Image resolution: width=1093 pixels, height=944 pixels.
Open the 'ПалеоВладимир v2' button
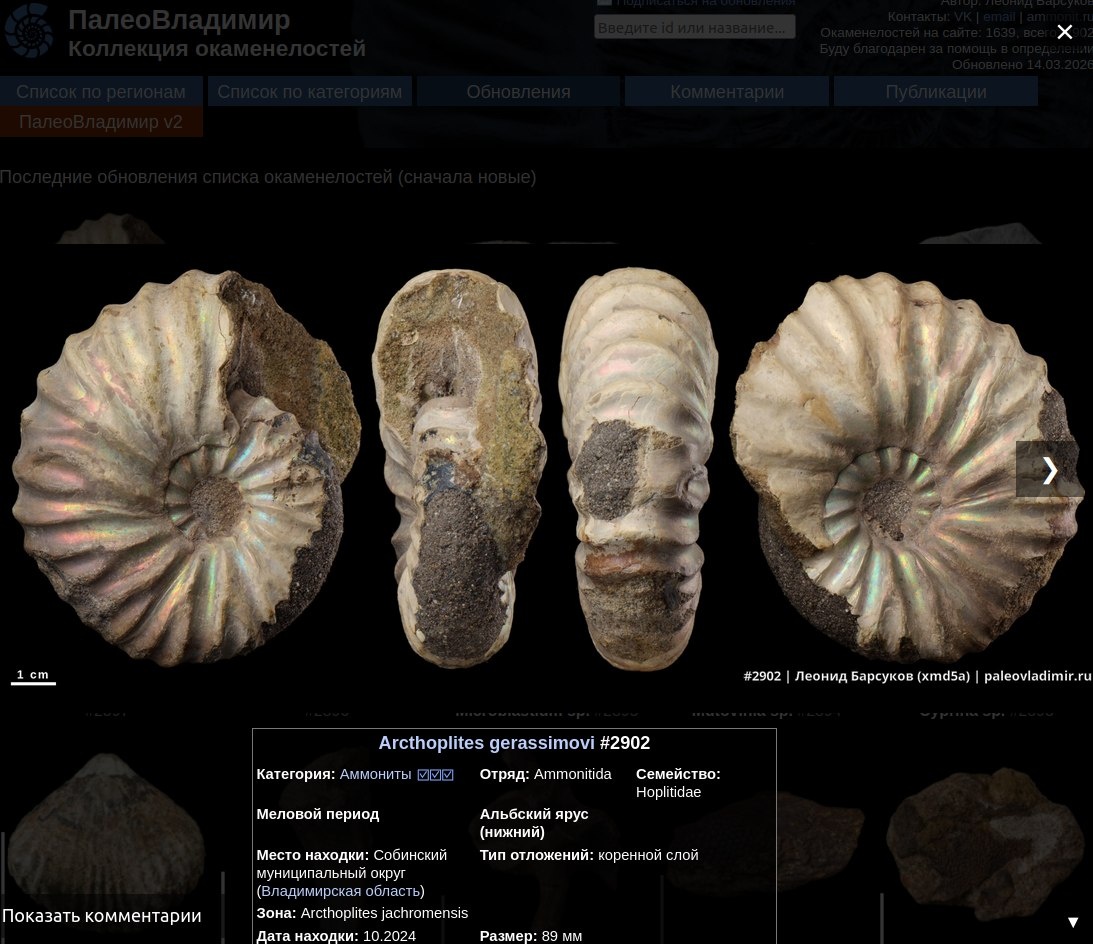pos(101,122)
